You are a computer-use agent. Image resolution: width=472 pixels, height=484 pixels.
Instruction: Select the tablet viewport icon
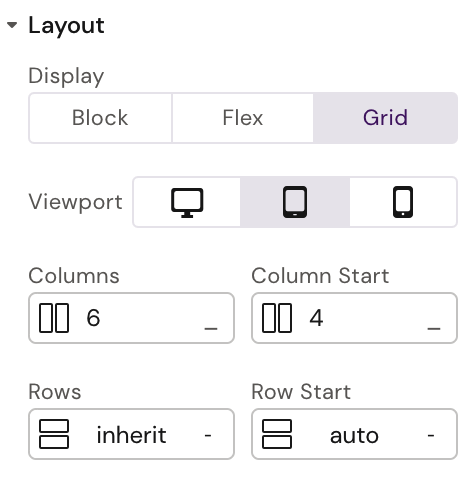295,202
